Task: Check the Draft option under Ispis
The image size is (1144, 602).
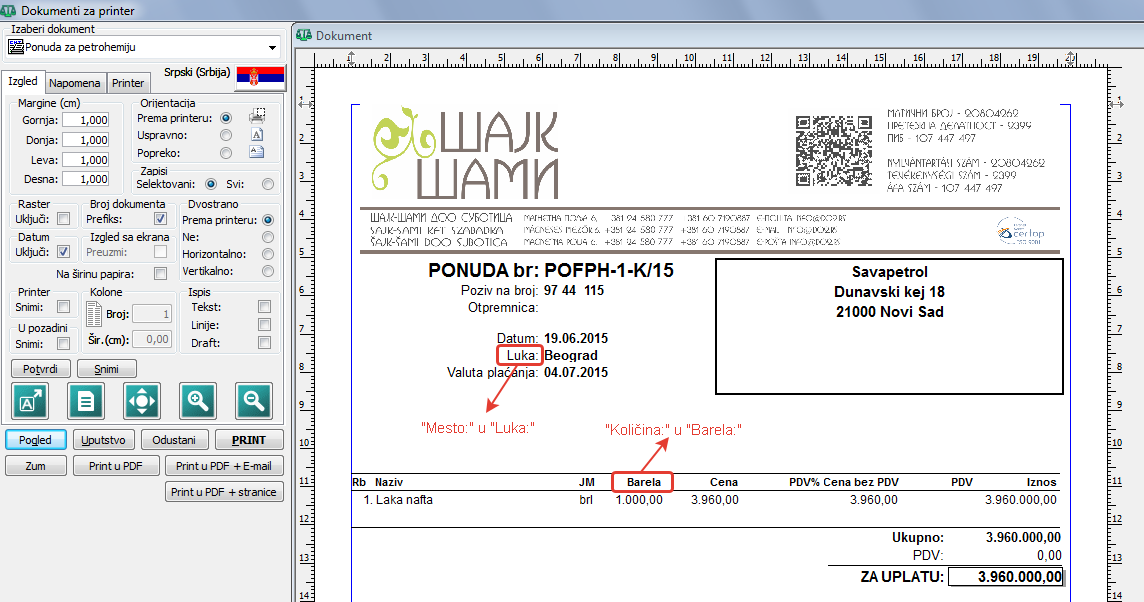Action: pos(264,343)
